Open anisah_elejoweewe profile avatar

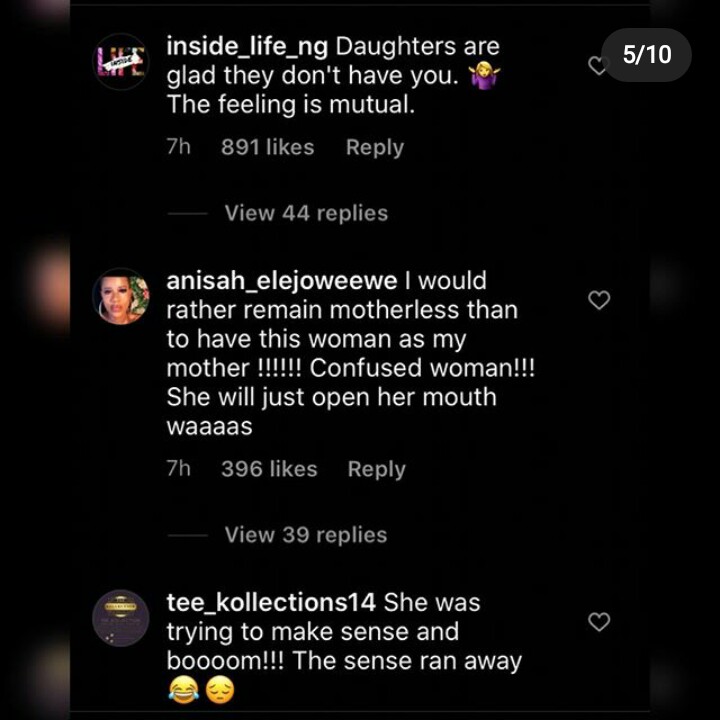(x=121, y=296)
